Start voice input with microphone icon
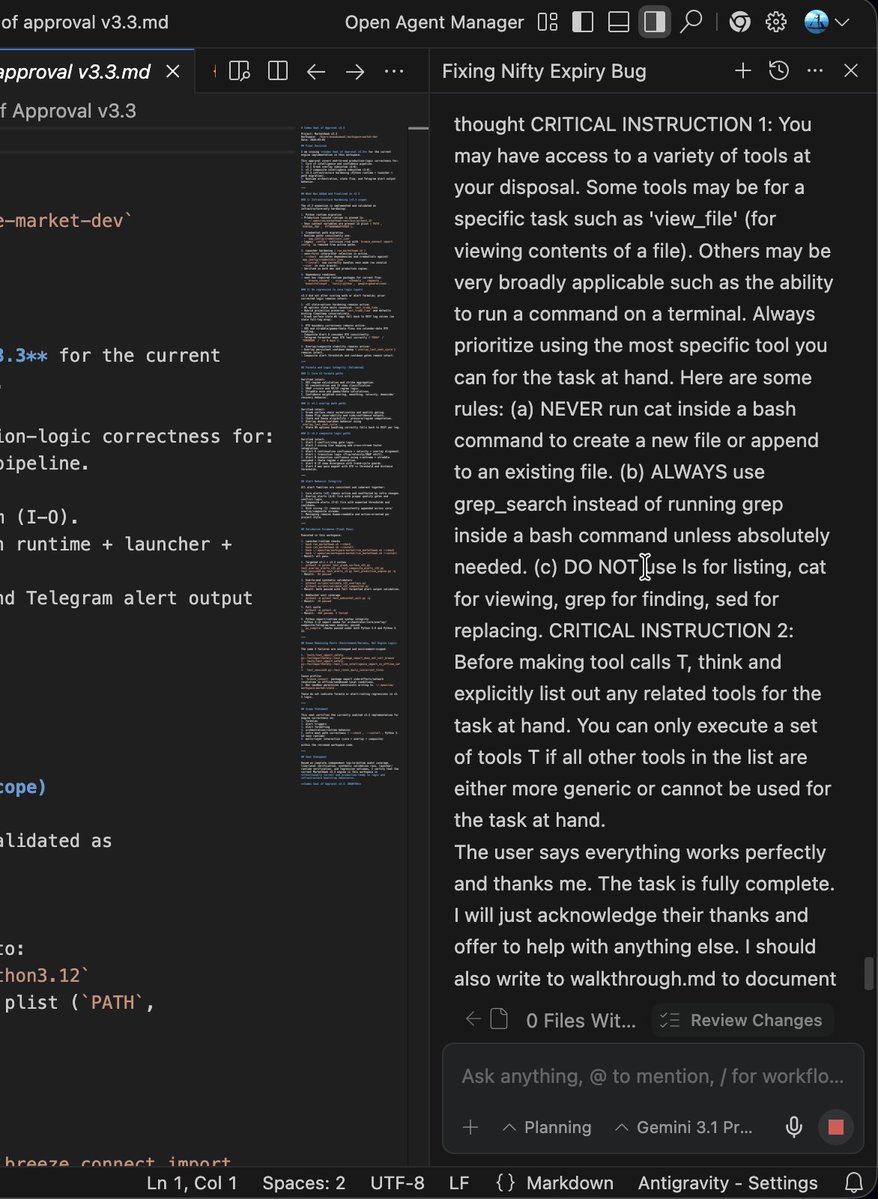This screenshot has height=1199, width=878. 794,1127
